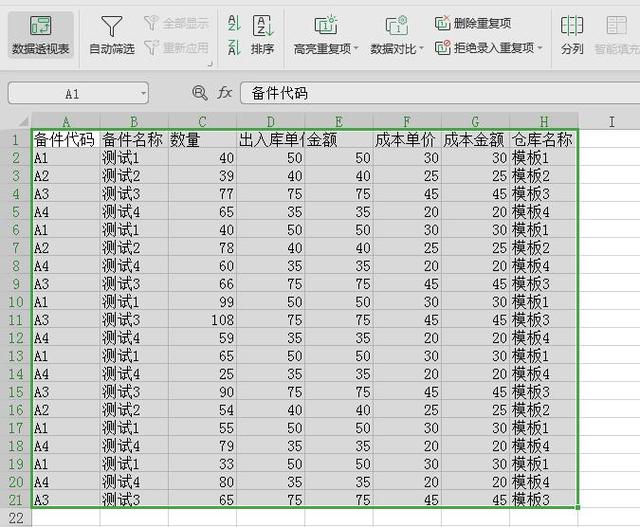Click the quantity 90 cell
Screen dimensions: 640x527
coord(202,392)
